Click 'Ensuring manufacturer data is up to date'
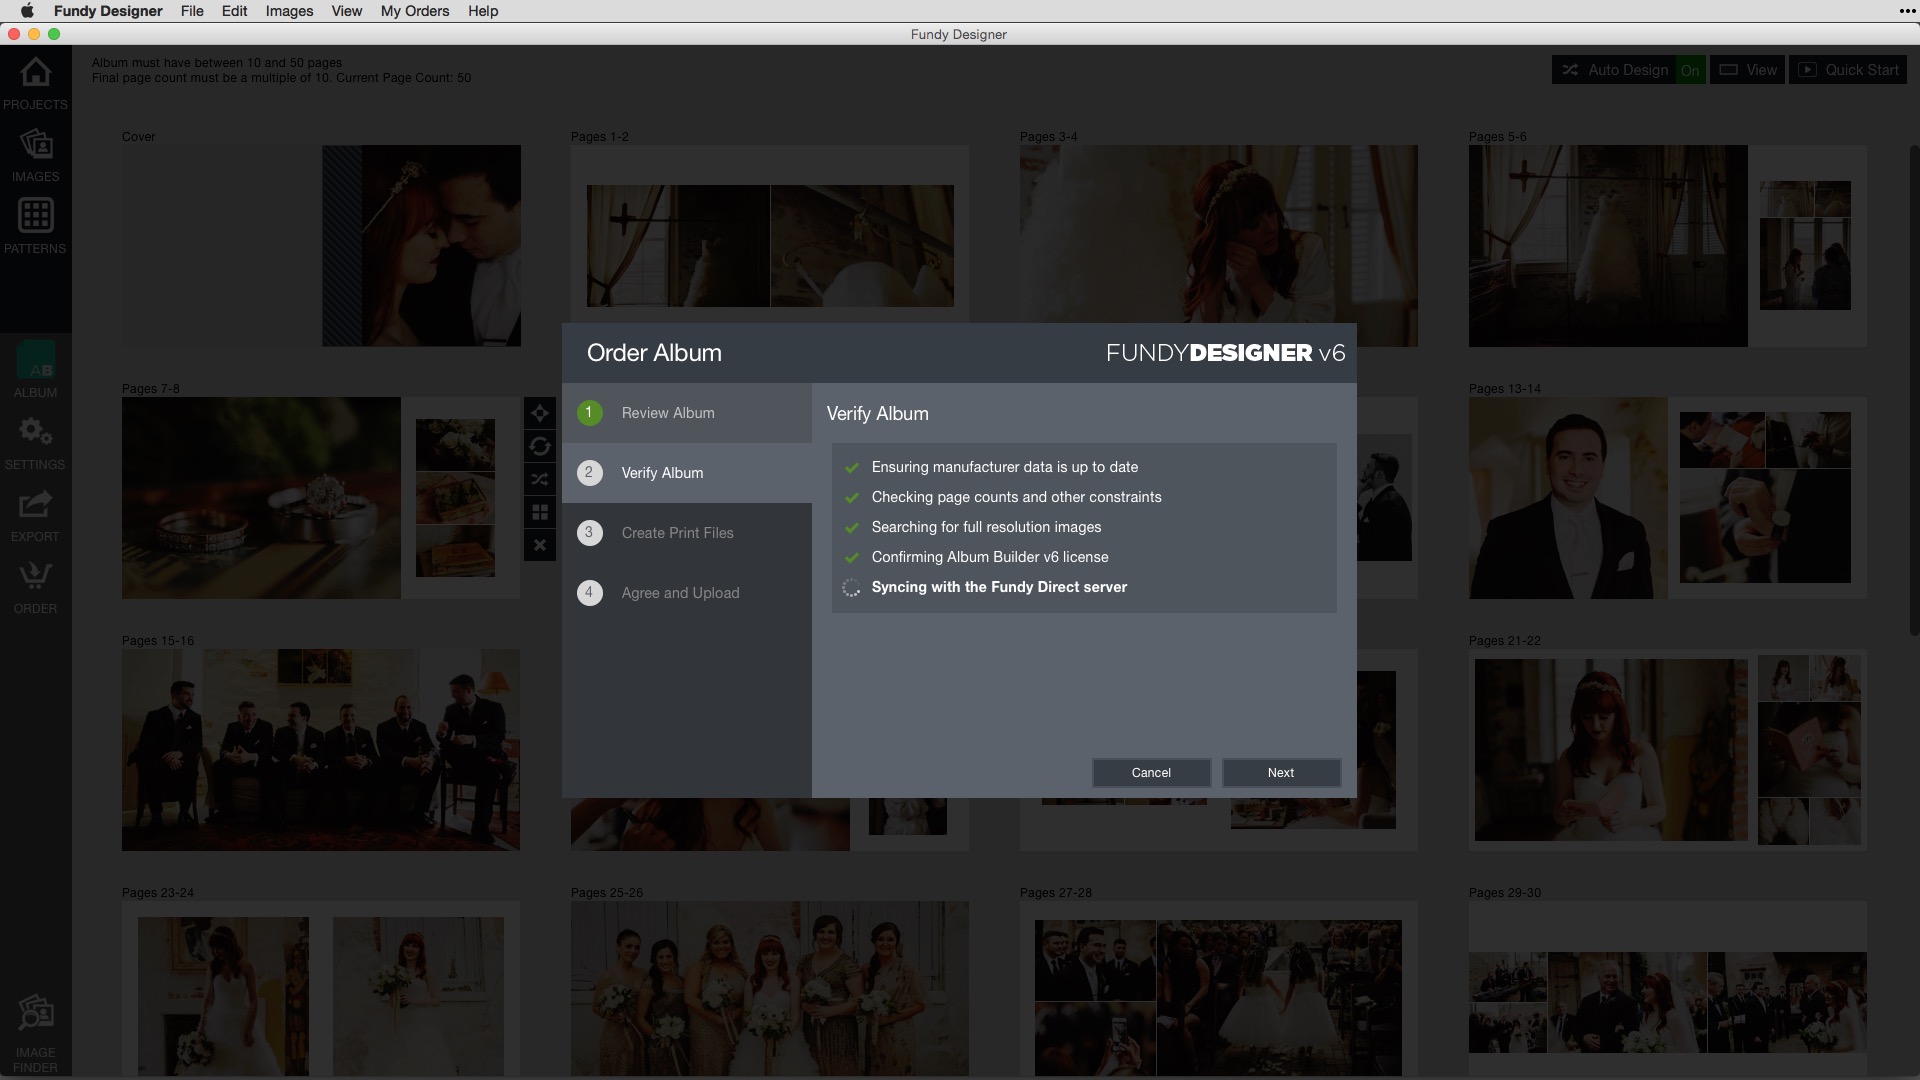Viewport: 1920px width, 1080px height. point(1004,467)
